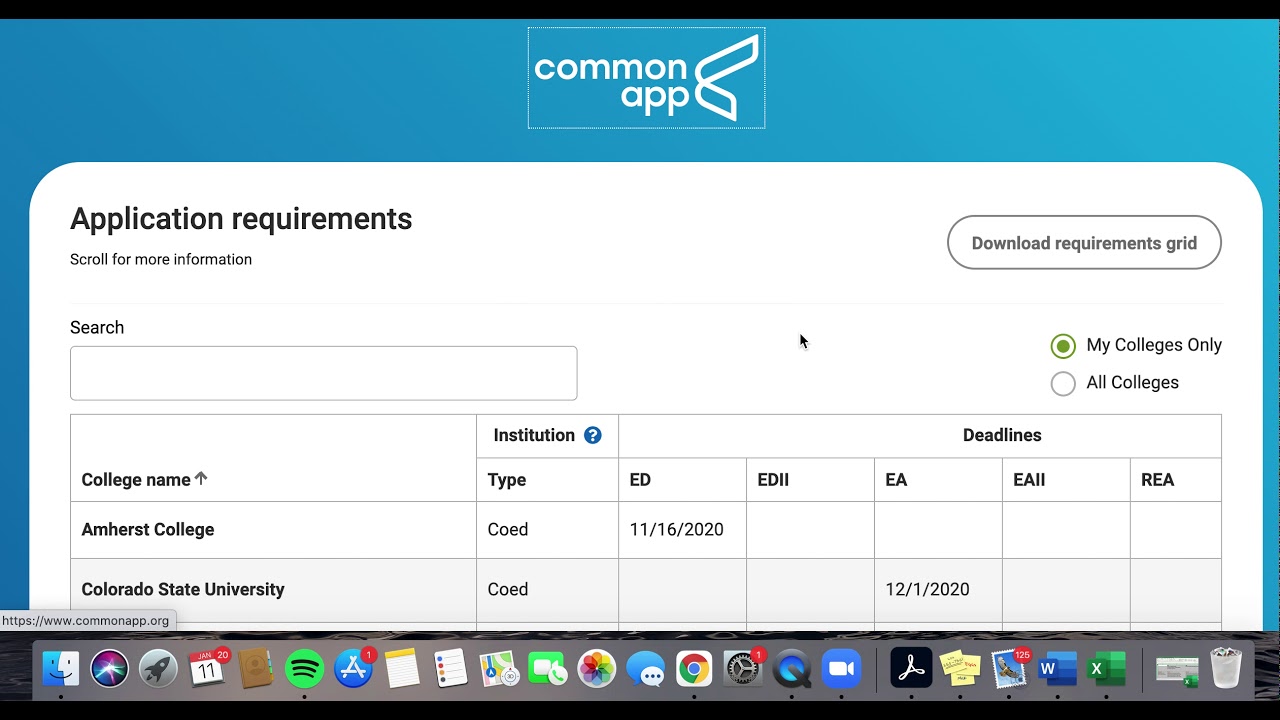Open System Preferences gear icon

[x=743, y=668]
